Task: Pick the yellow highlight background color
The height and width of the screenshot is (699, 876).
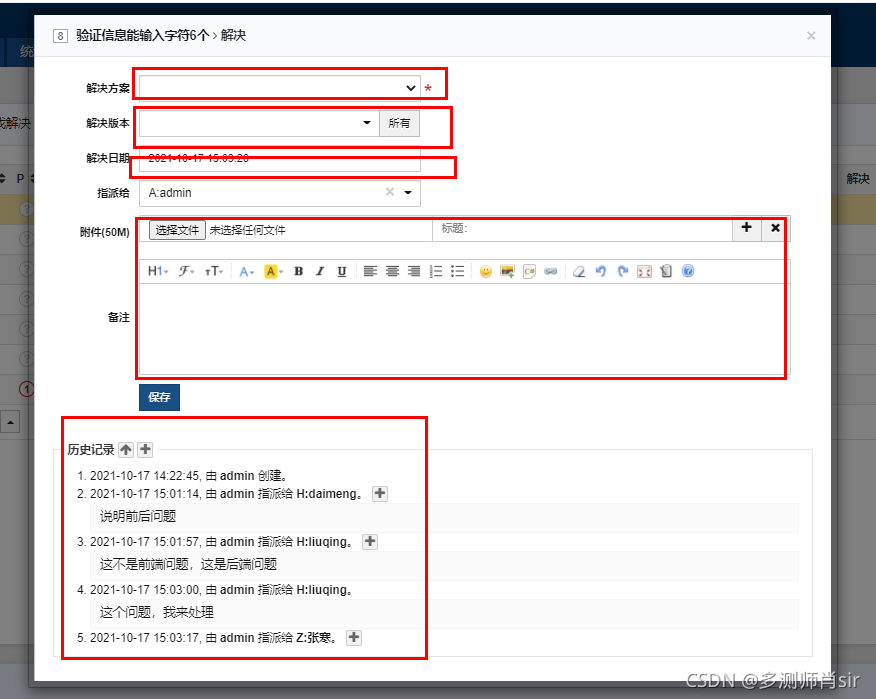Action: [x=273, y=272]
